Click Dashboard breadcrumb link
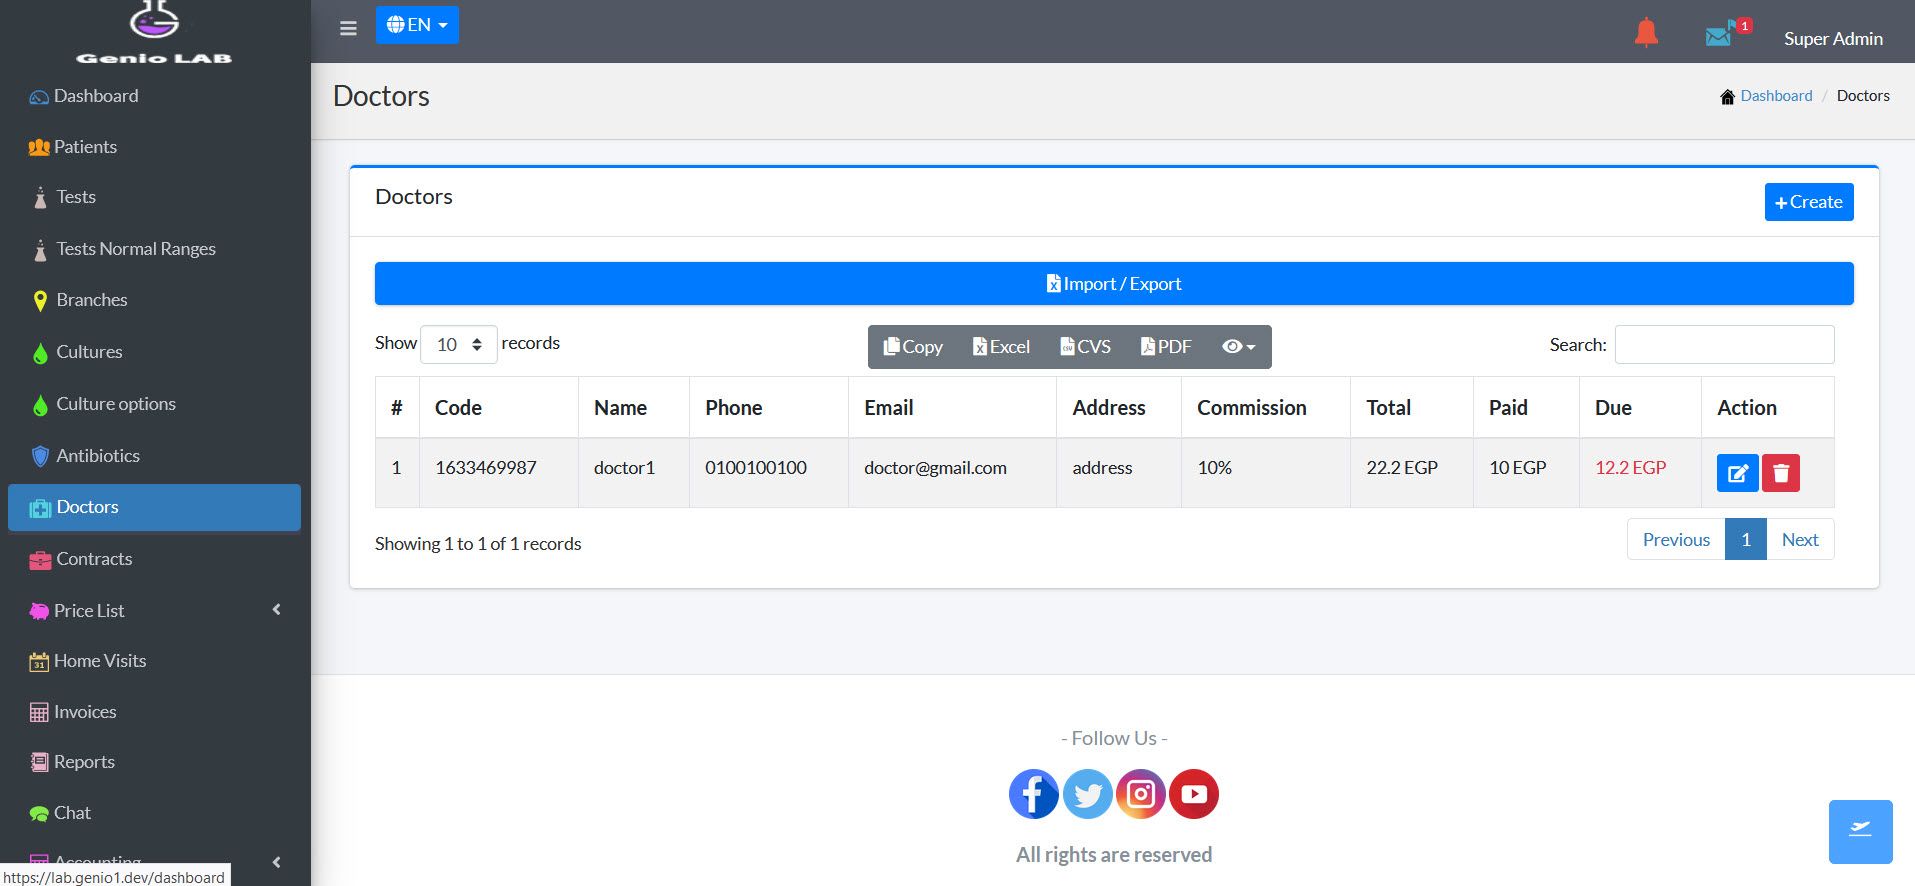This screenshot has height=886, width=1915. coord(1776,96)
